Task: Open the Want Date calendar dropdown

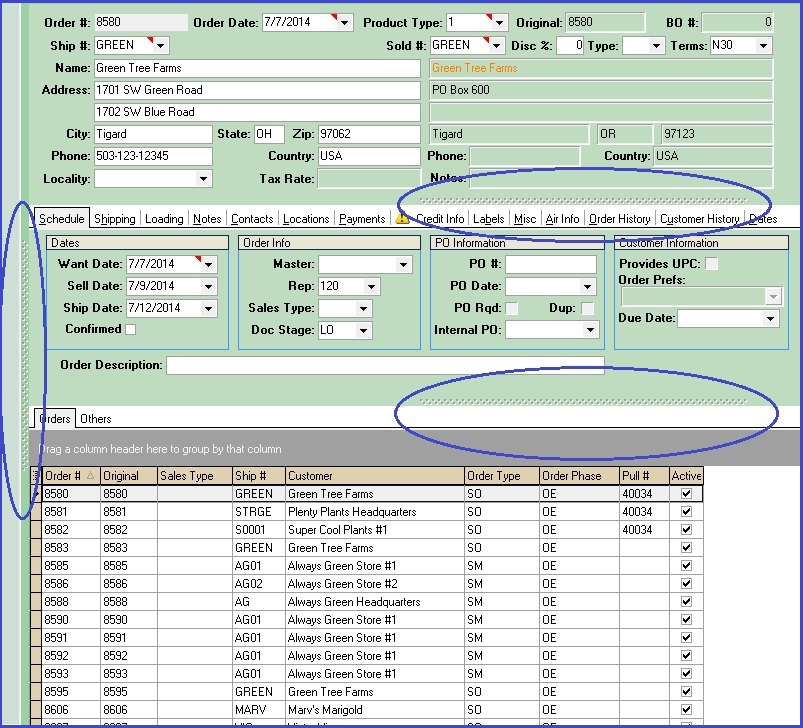Action: click(208, 264)
